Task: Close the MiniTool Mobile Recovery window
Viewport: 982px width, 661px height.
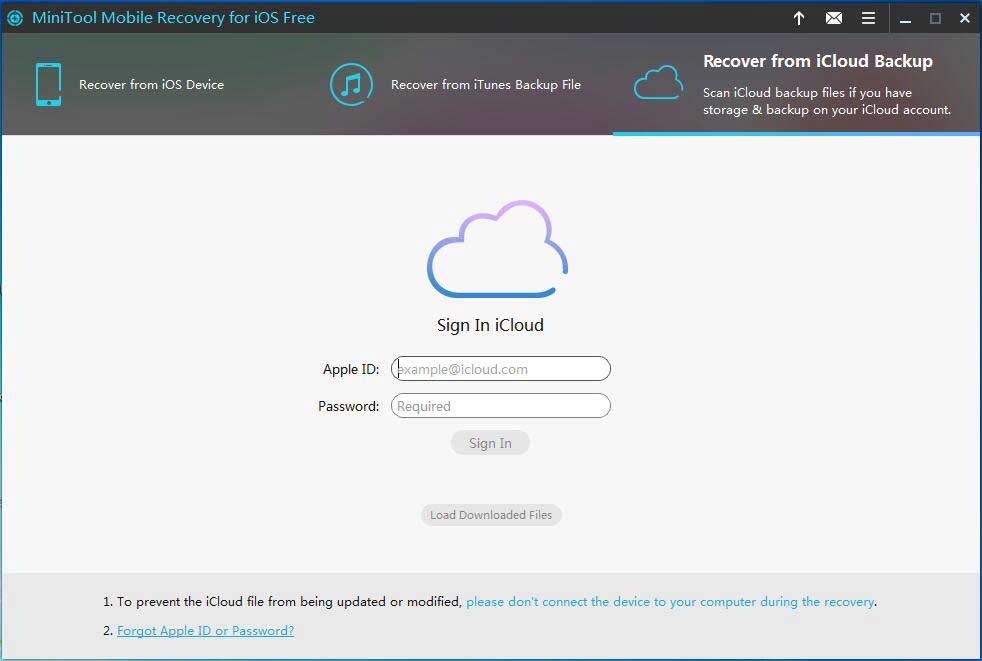Action: point(964,18)
